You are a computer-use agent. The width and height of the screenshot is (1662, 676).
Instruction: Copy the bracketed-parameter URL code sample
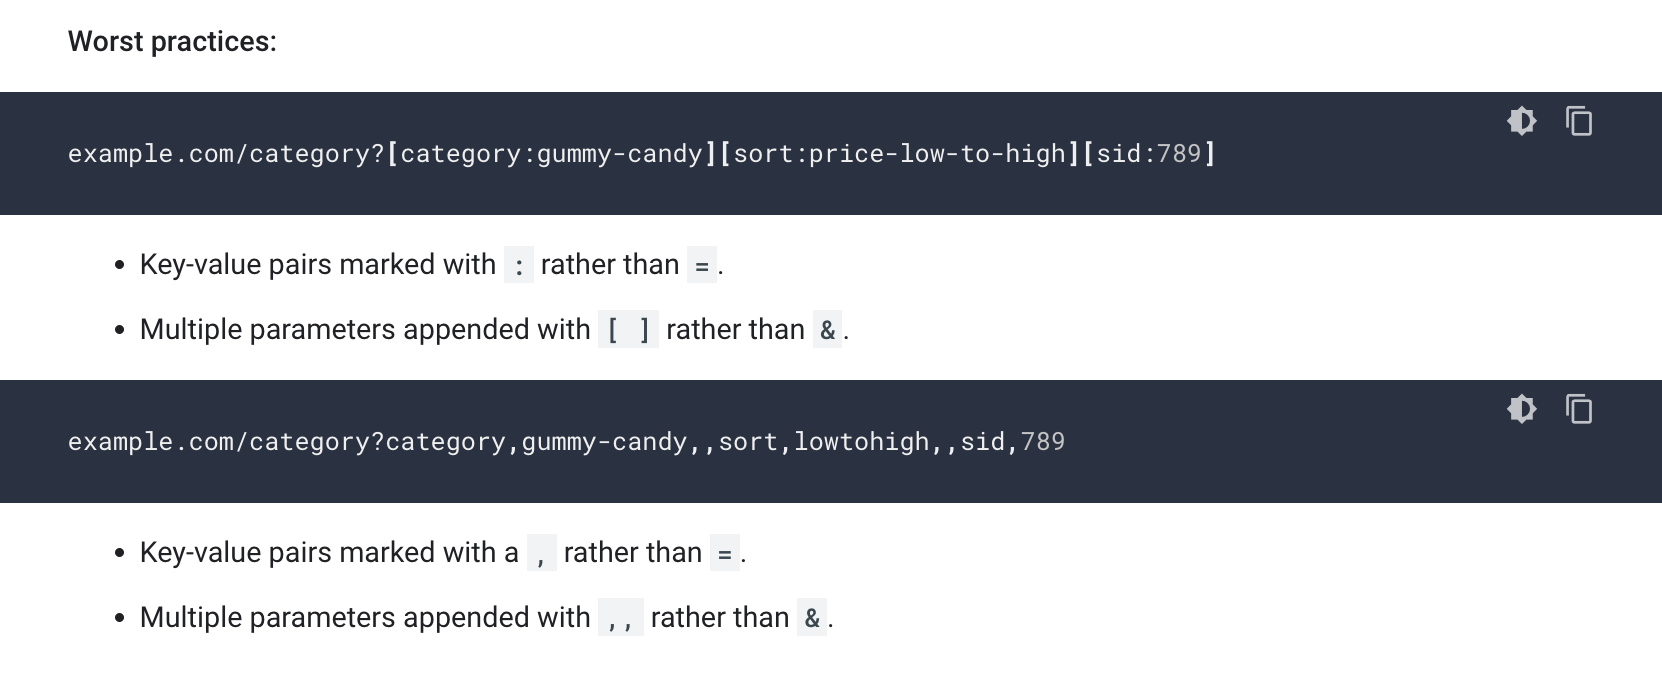[x=1579, y=121]
